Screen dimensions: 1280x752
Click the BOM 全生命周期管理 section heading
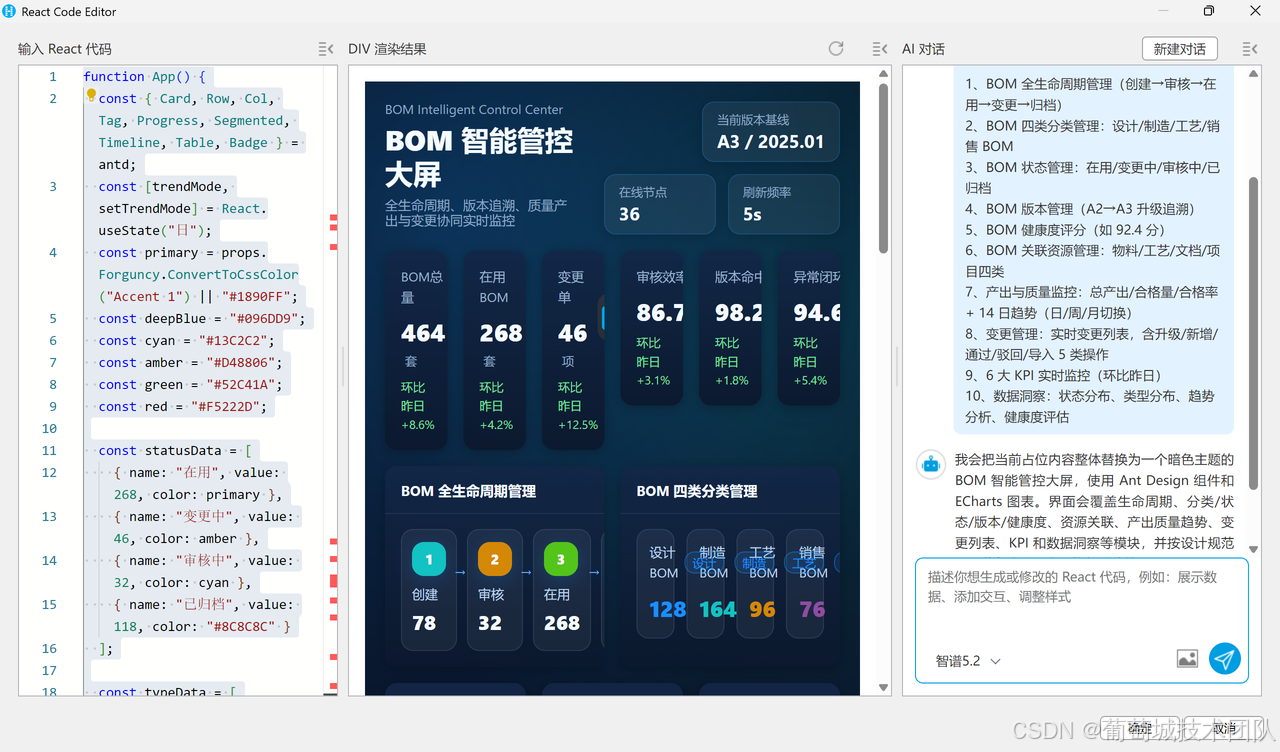tap(468, 491)
